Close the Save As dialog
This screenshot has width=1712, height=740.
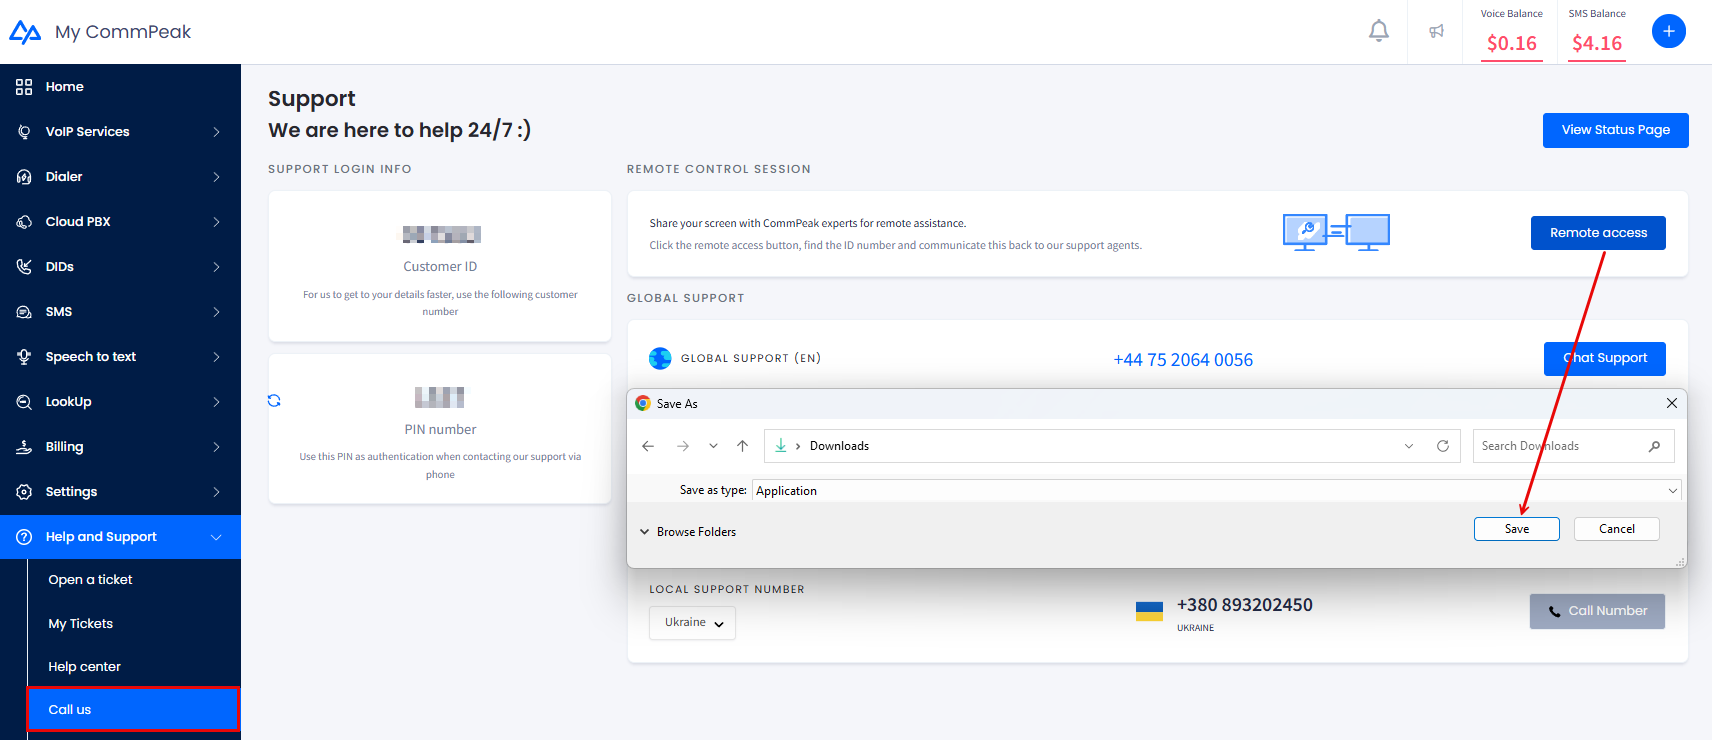[x=1672, y=403]
